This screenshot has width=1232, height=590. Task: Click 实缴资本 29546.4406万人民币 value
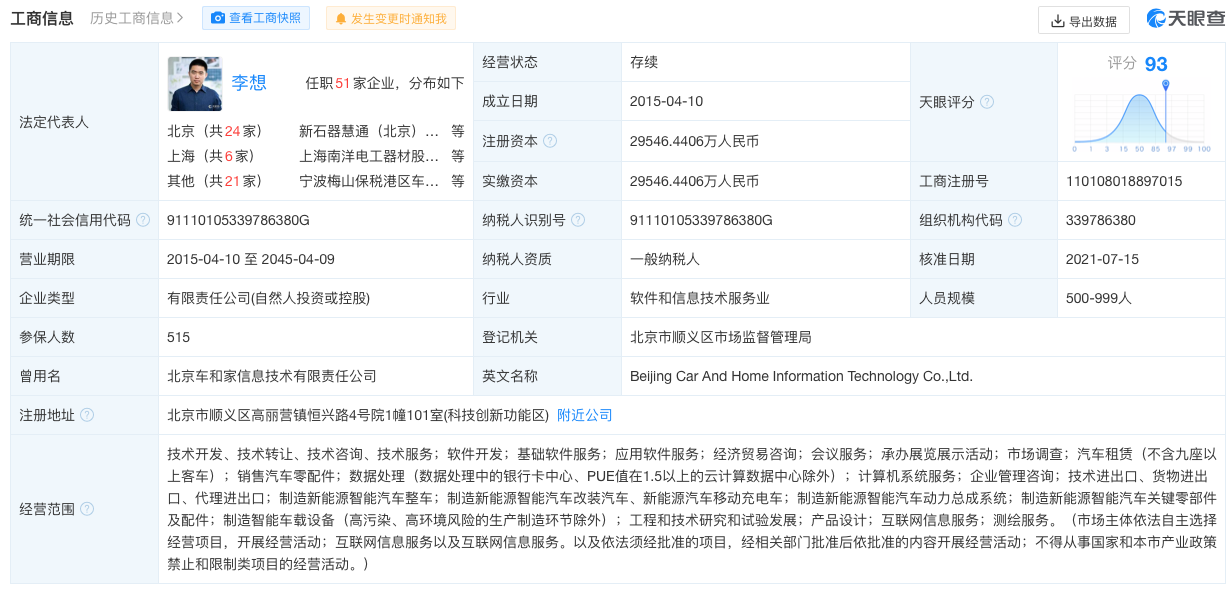click(694, 181)
